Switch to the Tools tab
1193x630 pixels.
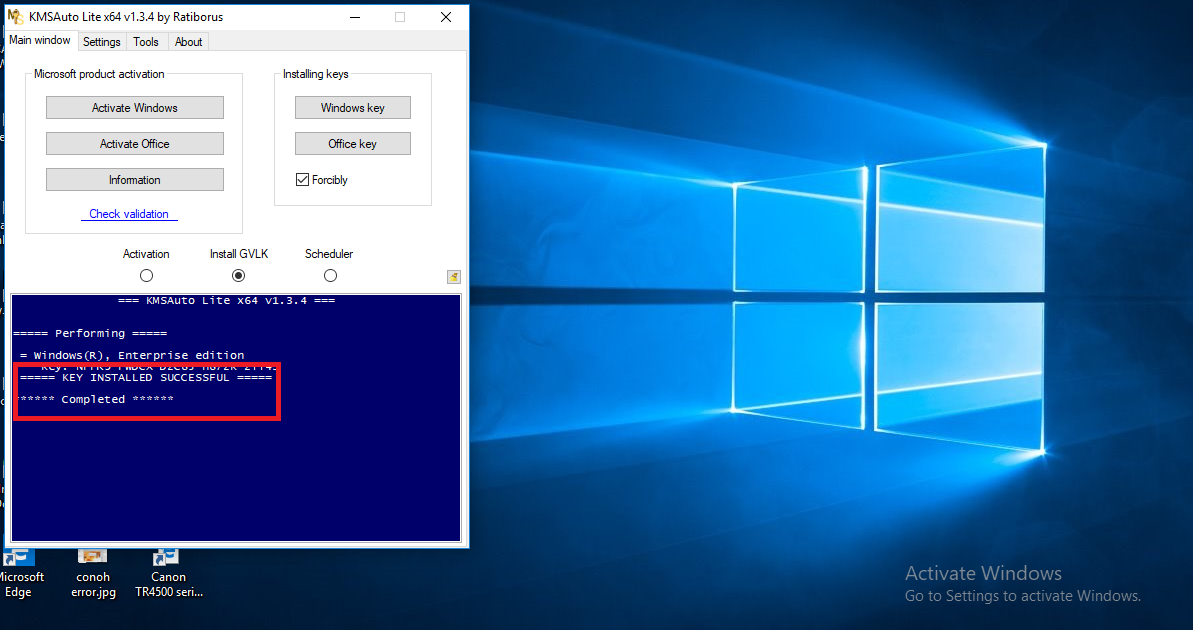click(x=146, y=42)
